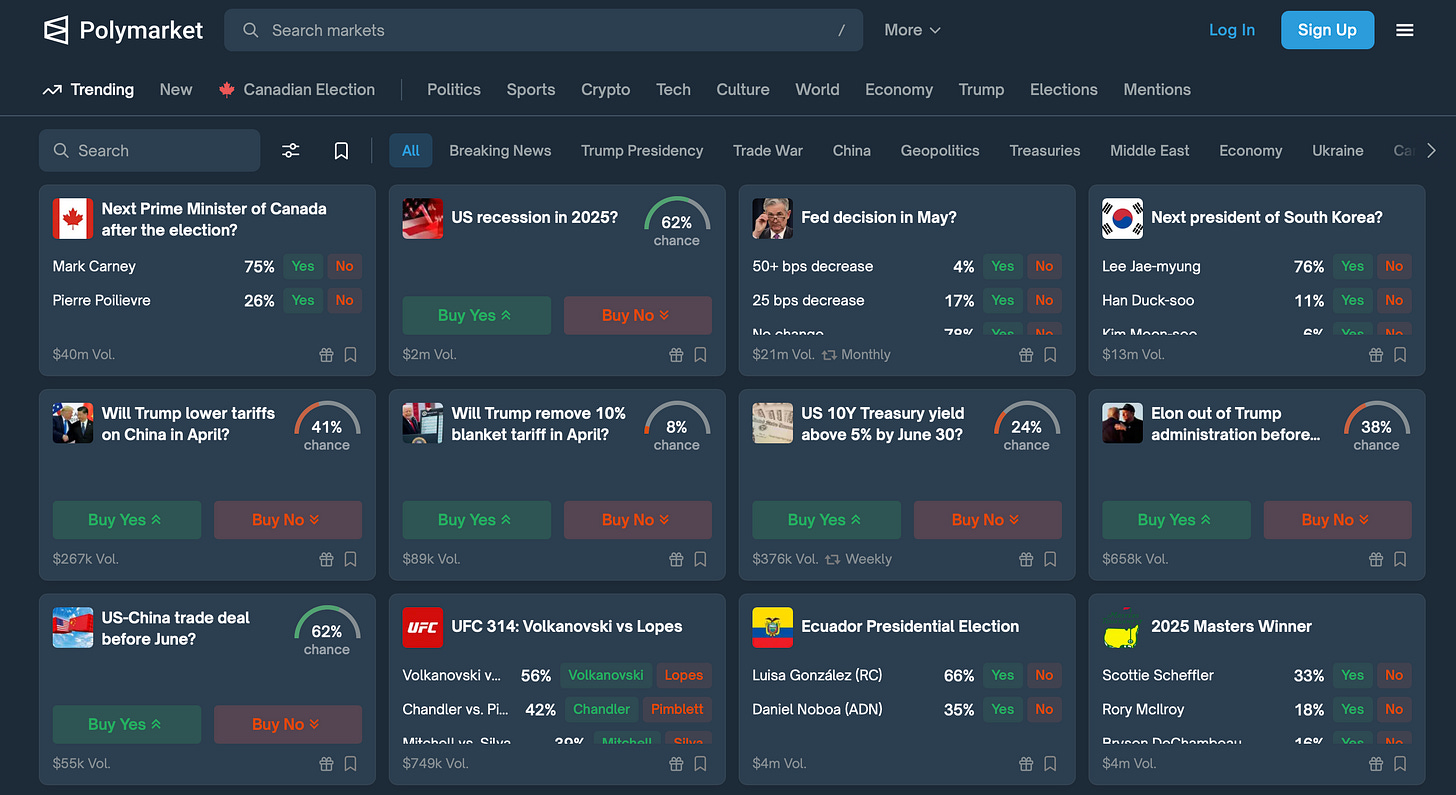This screenshot has width=1456, height=795.
Task: Click gift icon on Trump lower tariffs card
Action: 326,559
